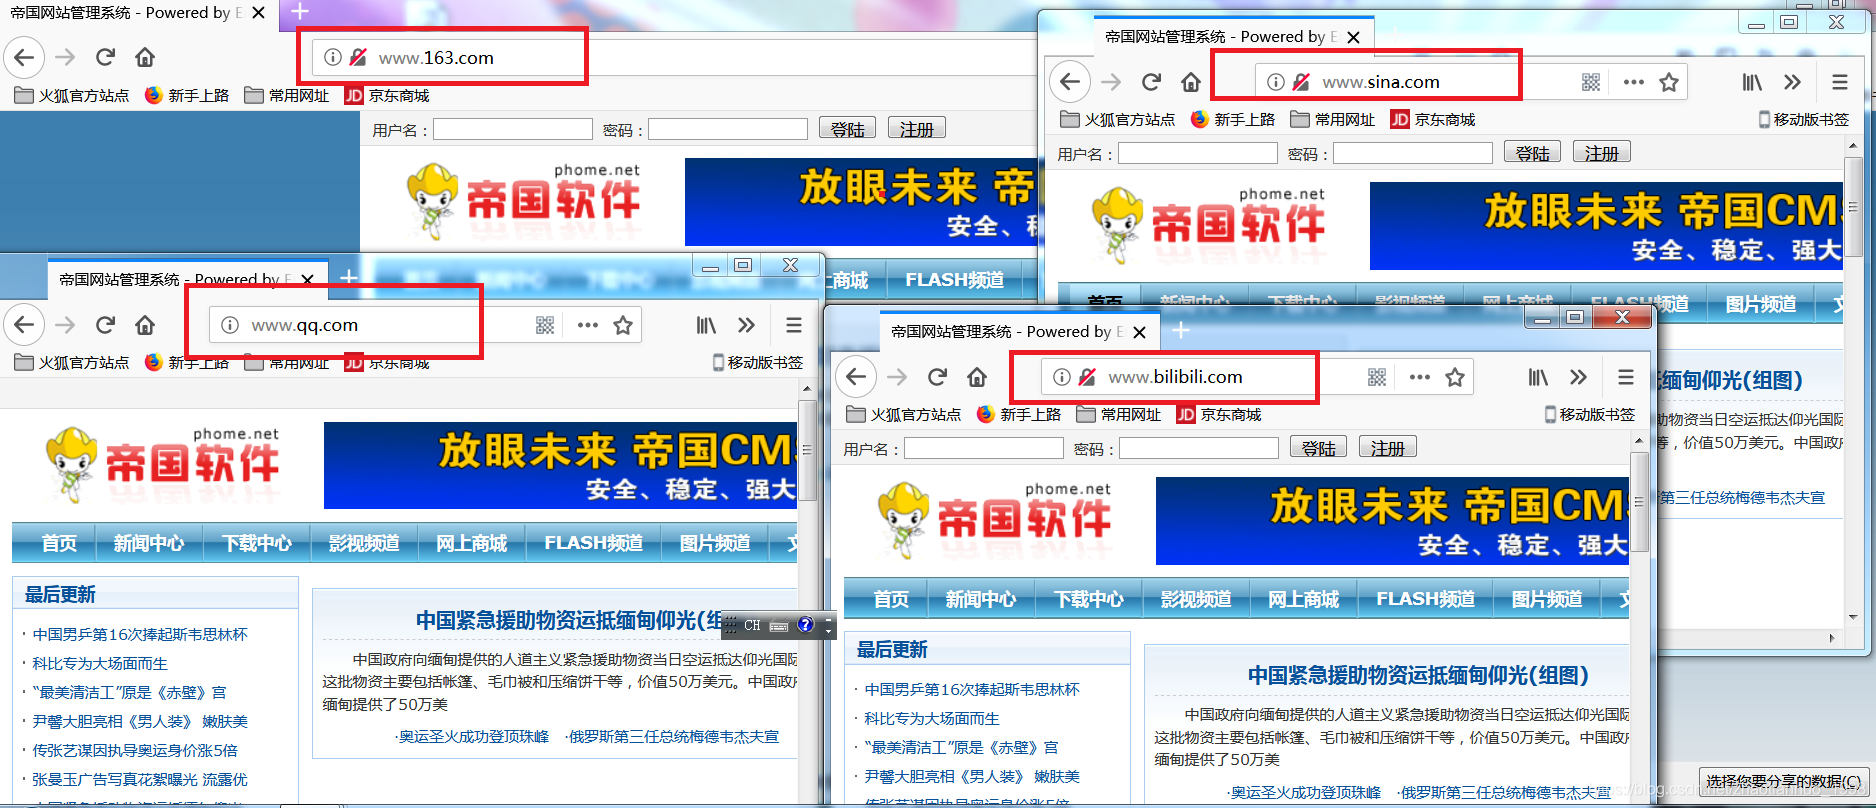Click 密码 field in the bilibili.com window
The width and height of the screenshot is (1876, 808).
(x=1199, y=448)
